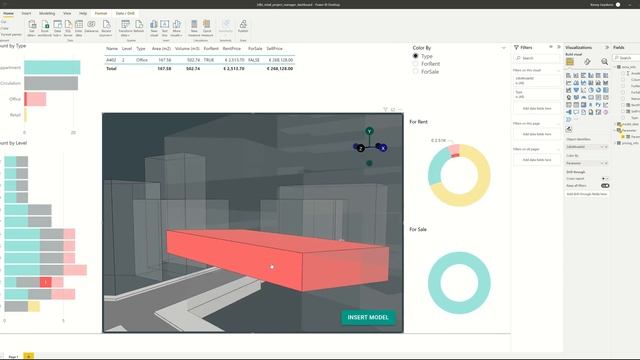Click the Apartment bar in type chart
Viewport: 640px width, 360px height.
[52, 67]
